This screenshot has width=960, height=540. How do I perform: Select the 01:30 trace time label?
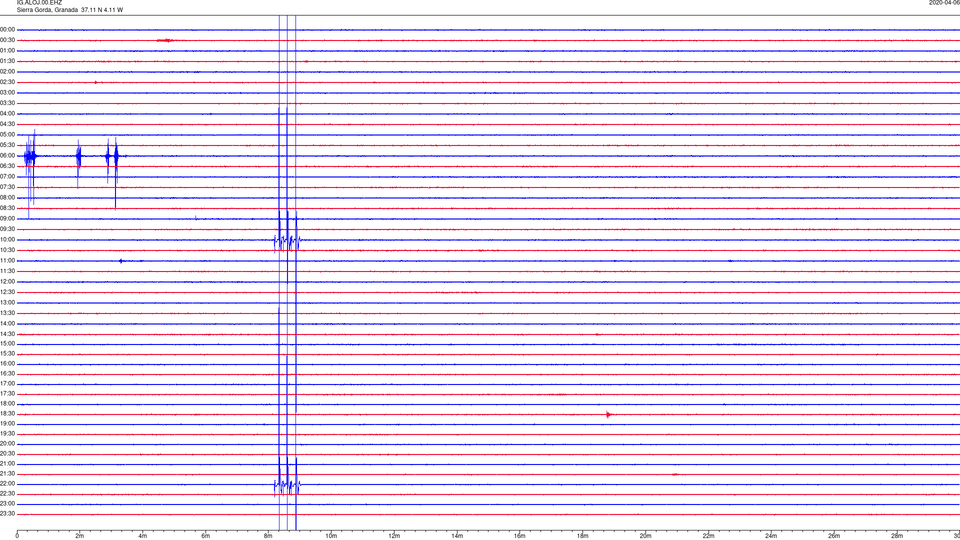click(7, 61)
